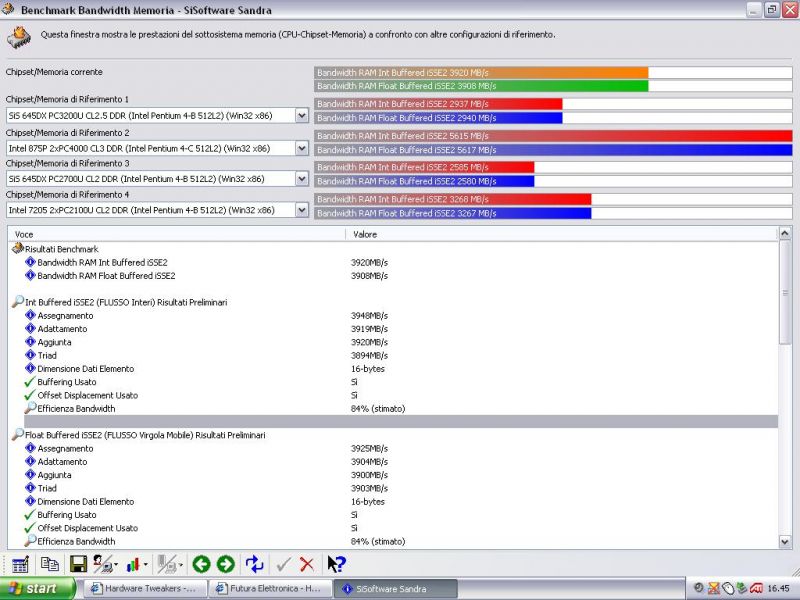
Task: Click the Valore column header
Action: click(561, 234)
